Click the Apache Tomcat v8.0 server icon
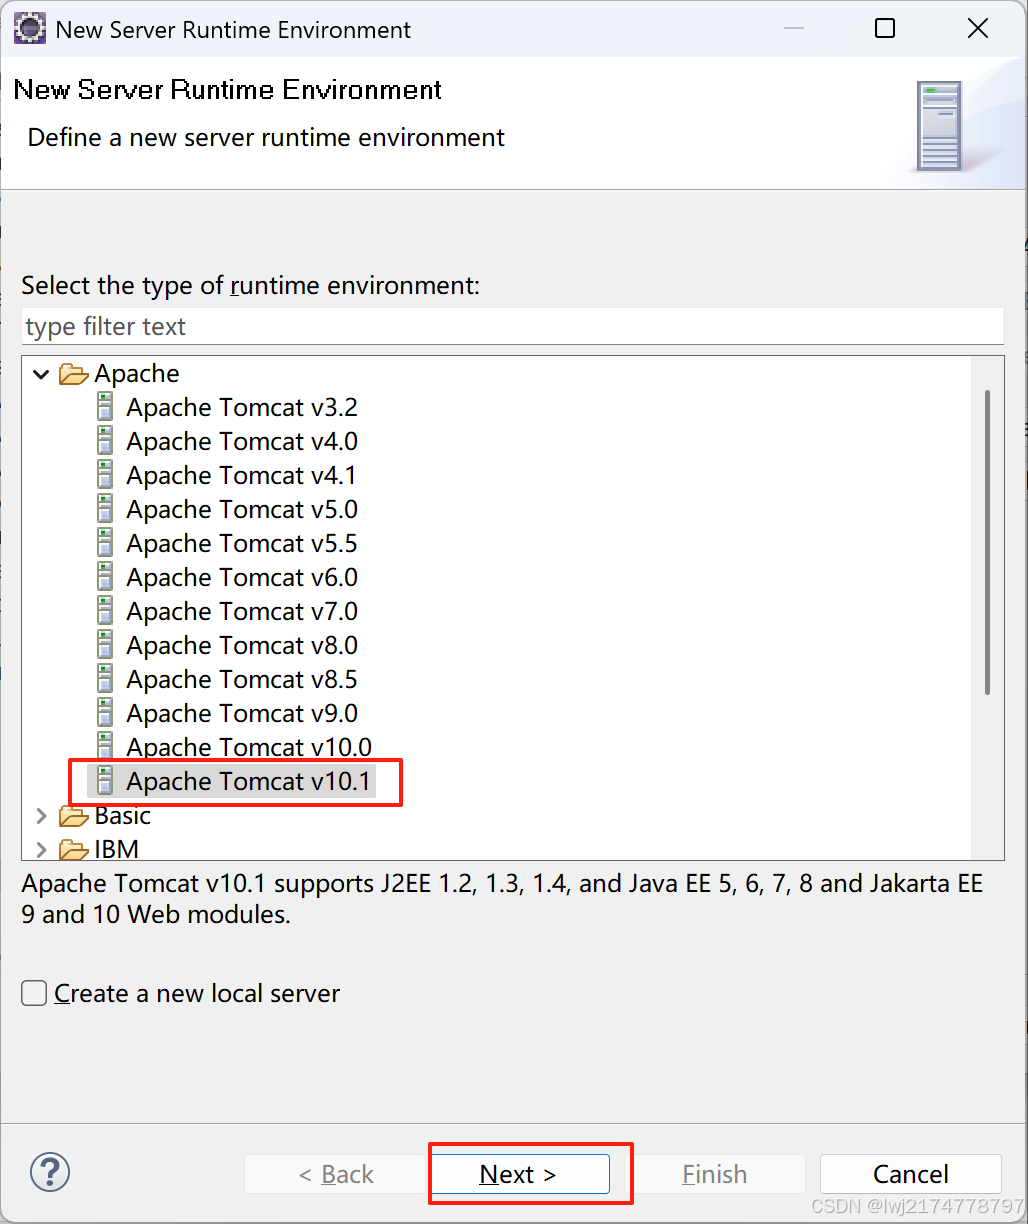Image resolution: width=1028 pixels, height=1224 pixels. [105, 645]
